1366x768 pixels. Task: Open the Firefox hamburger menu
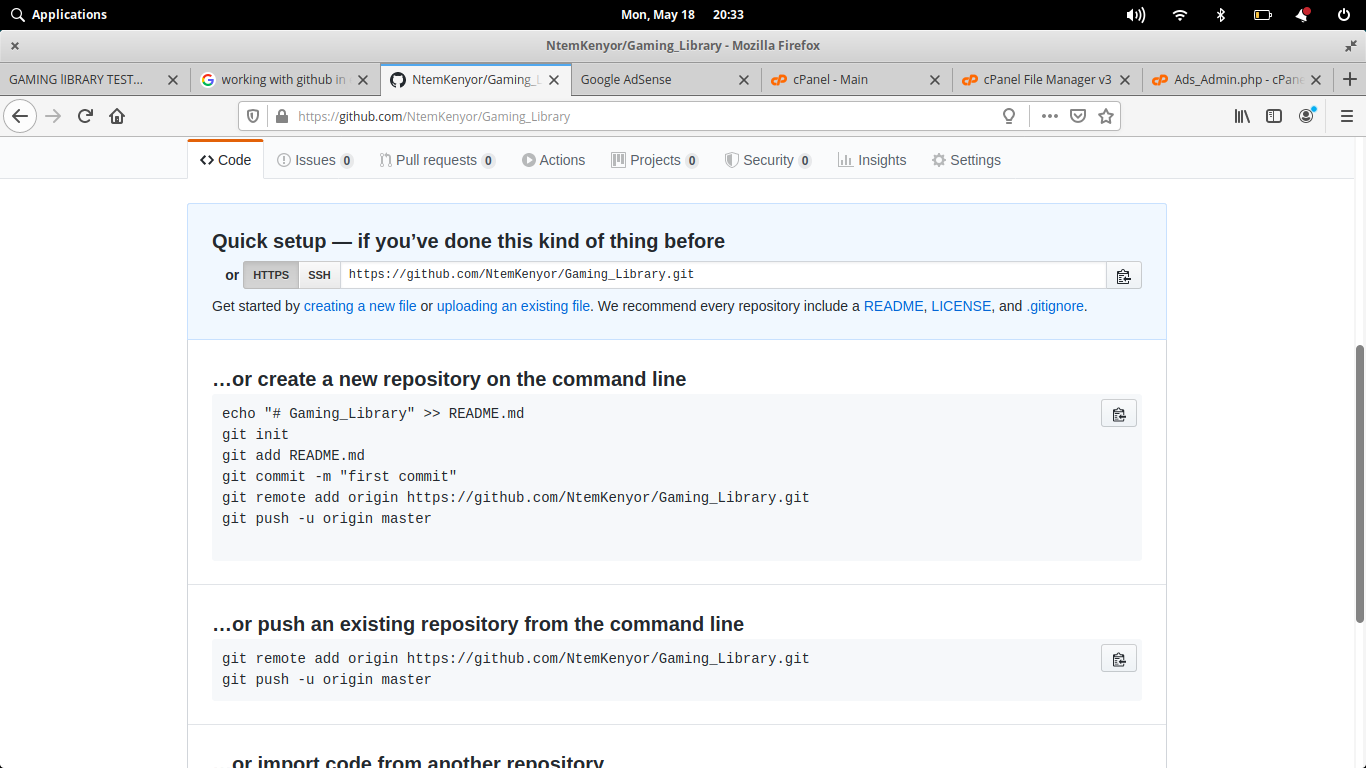1346,116
